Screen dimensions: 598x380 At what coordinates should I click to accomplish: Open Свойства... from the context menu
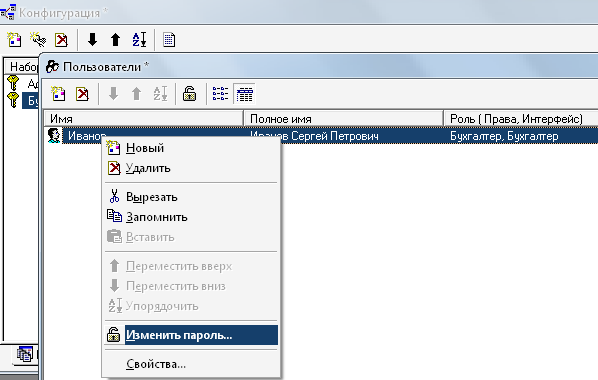coord(191,364)
